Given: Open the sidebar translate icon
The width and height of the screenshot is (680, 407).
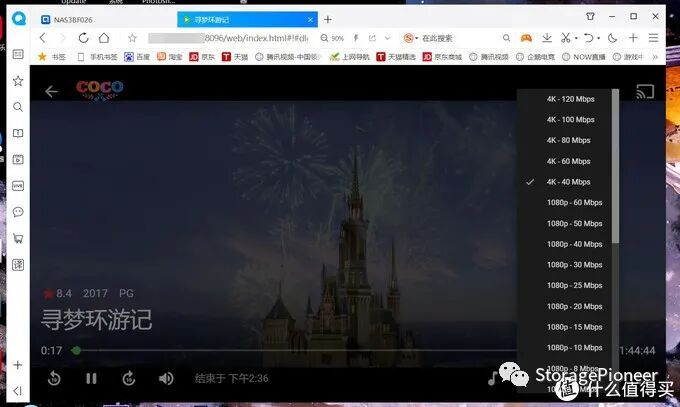Looking at the screenshot, I should 18,265.
